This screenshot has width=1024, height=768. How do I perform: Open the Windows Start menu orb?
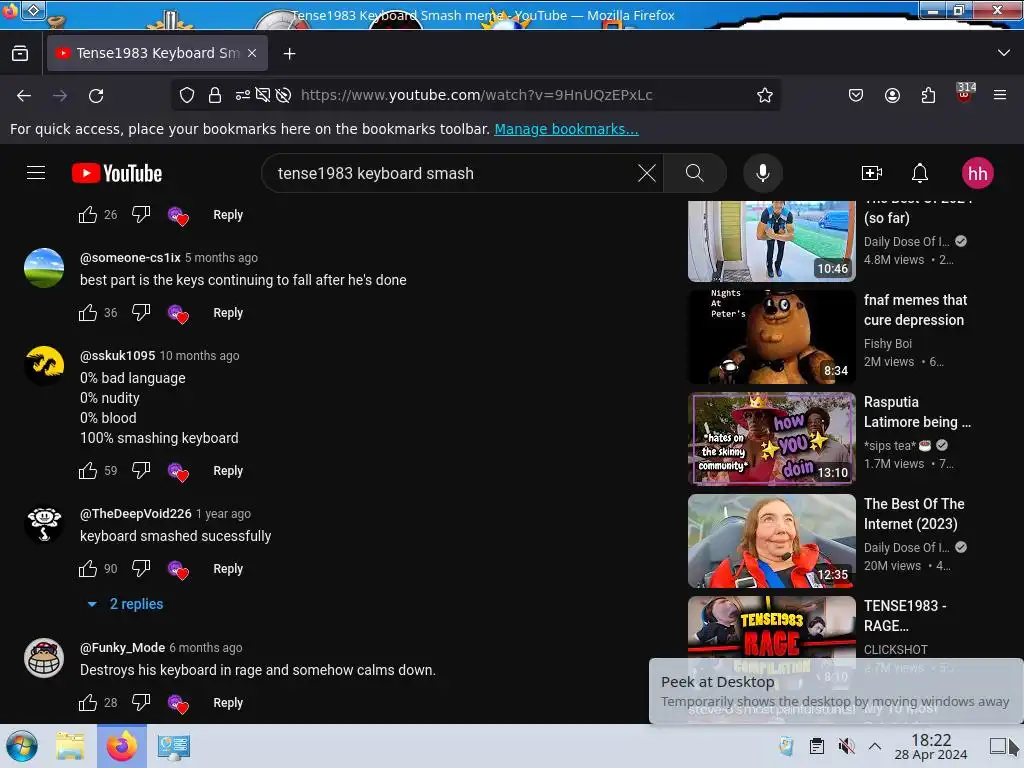[x=22, y=746]
